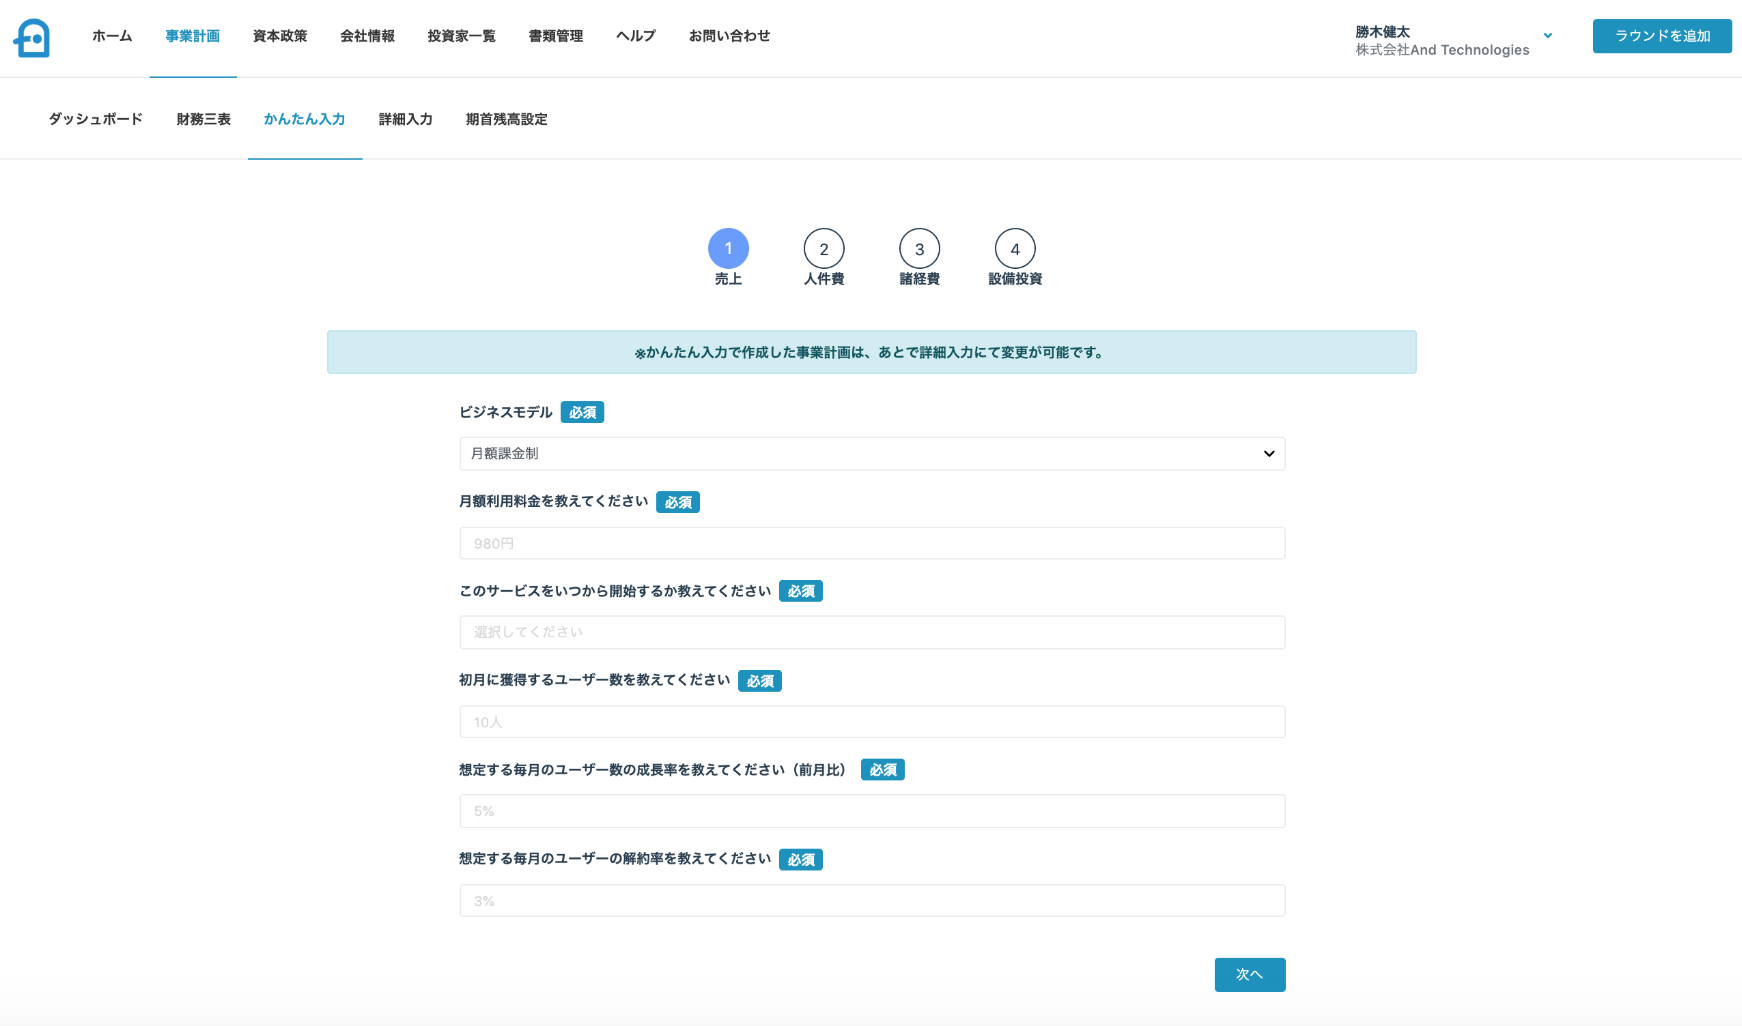Focus the 月額利用料金 input field
Image resolution: width=1742 pixels, height=1026 pixels.
(x=872, y=543)
